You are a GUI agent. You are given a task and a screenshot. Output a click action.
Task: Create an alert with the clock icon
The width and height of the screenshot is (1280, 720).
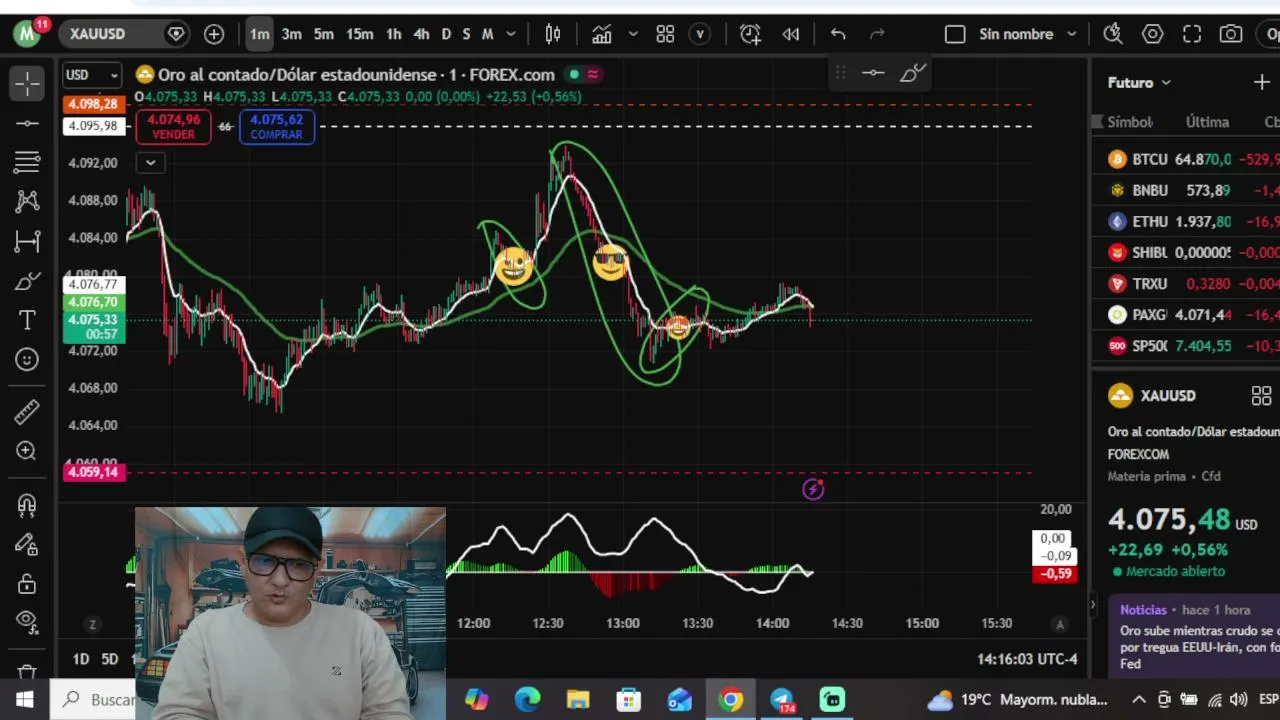pyautogui.click(x=750, y=34)
